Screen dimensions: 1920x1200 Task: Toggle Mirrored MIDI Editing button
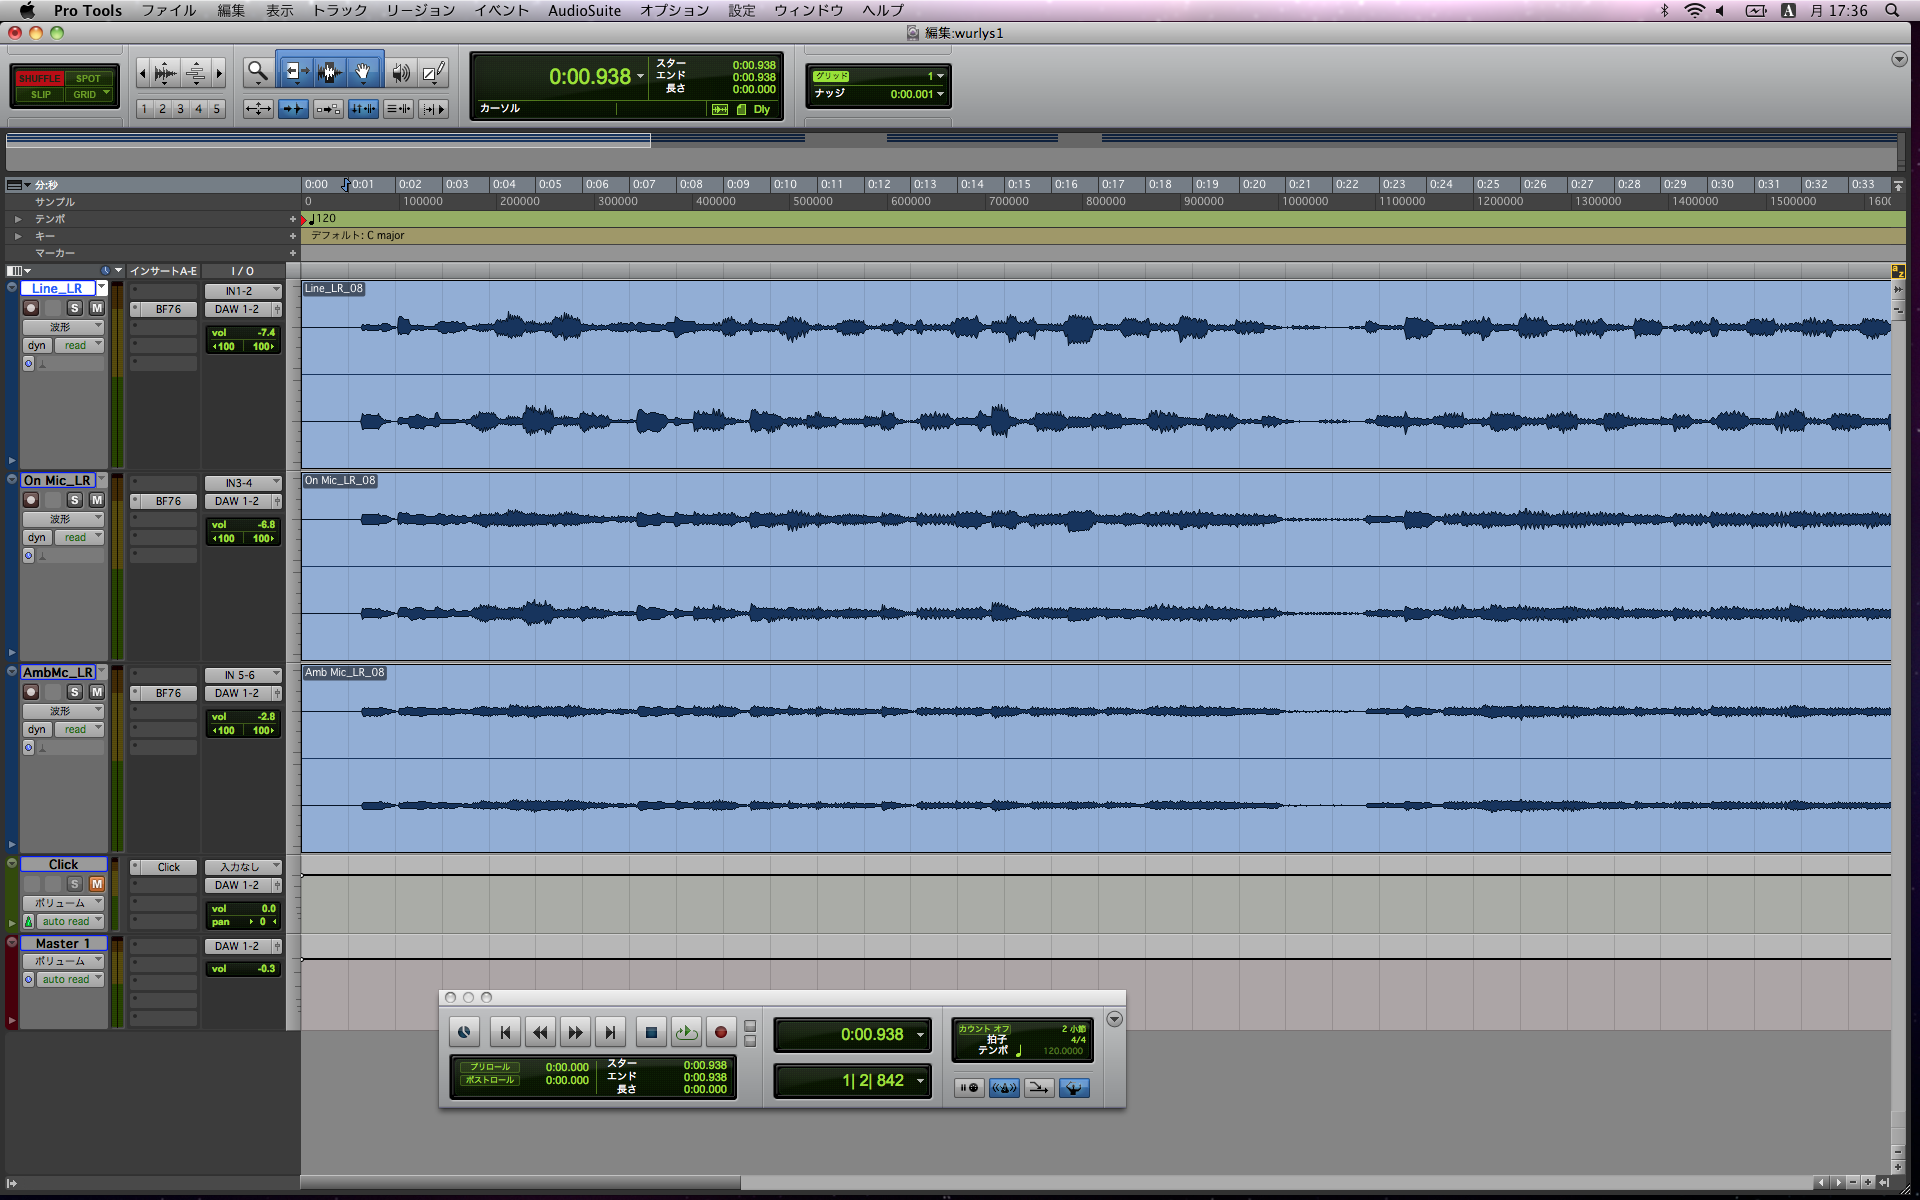328,109
